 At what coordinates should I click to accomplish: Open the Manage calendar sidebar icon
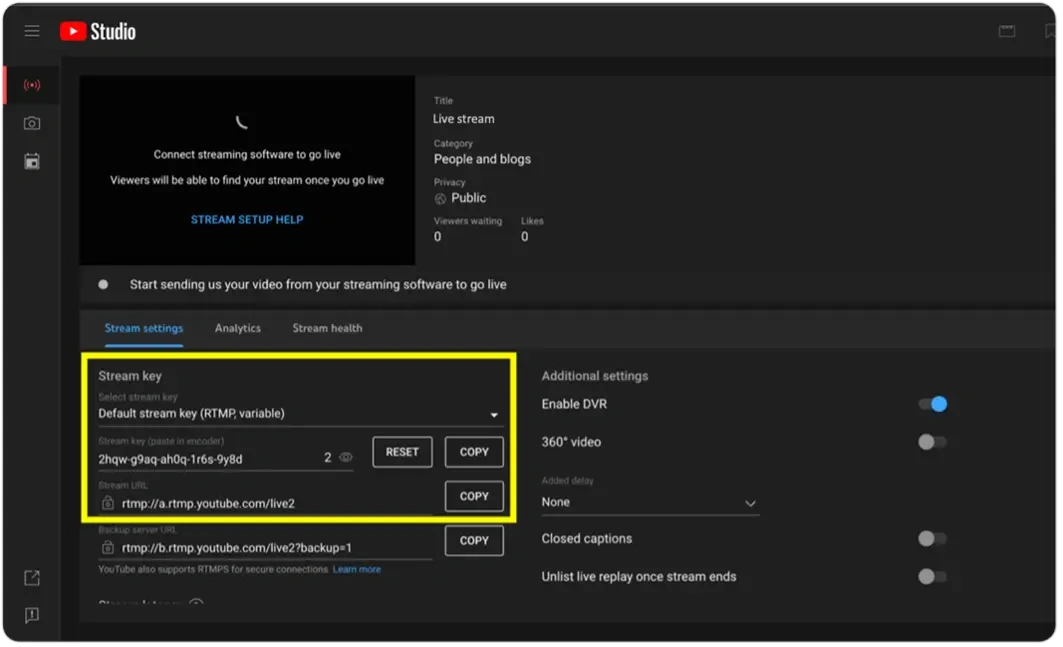coord(32,161)
